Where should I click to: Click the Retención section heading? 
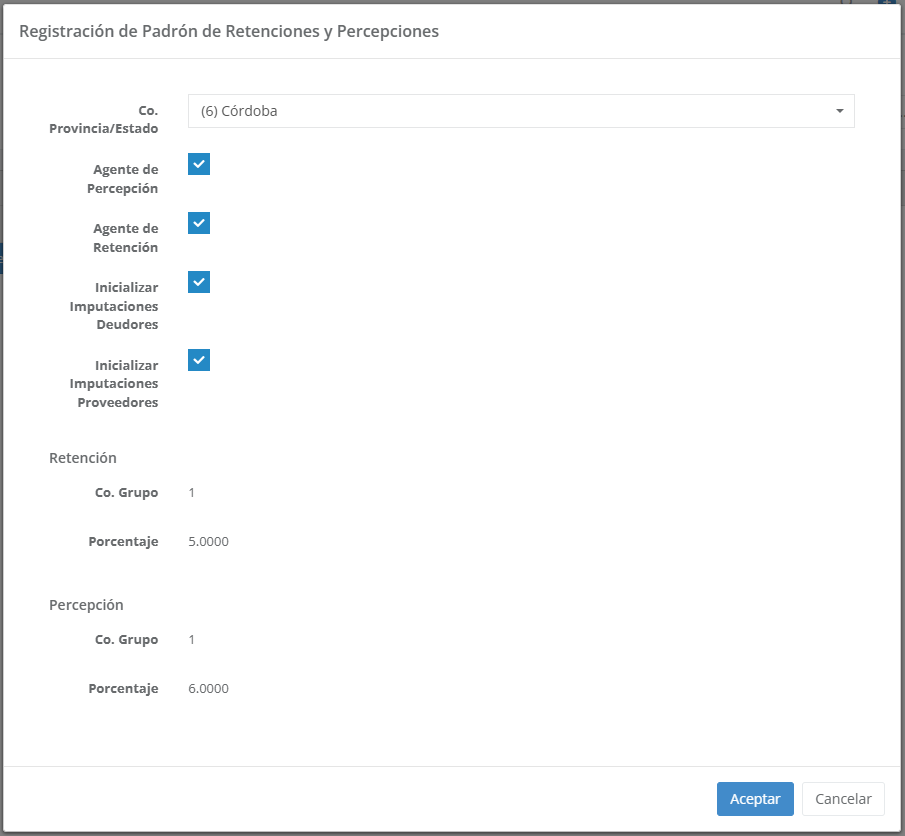click(x=83, y=458)
